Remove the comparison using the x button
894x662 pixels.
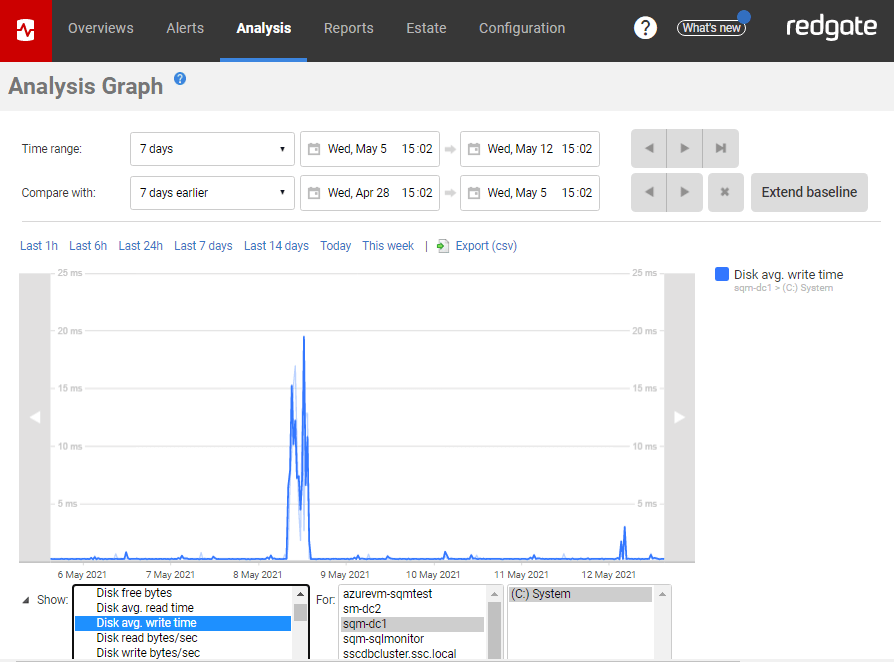[725, 192]
